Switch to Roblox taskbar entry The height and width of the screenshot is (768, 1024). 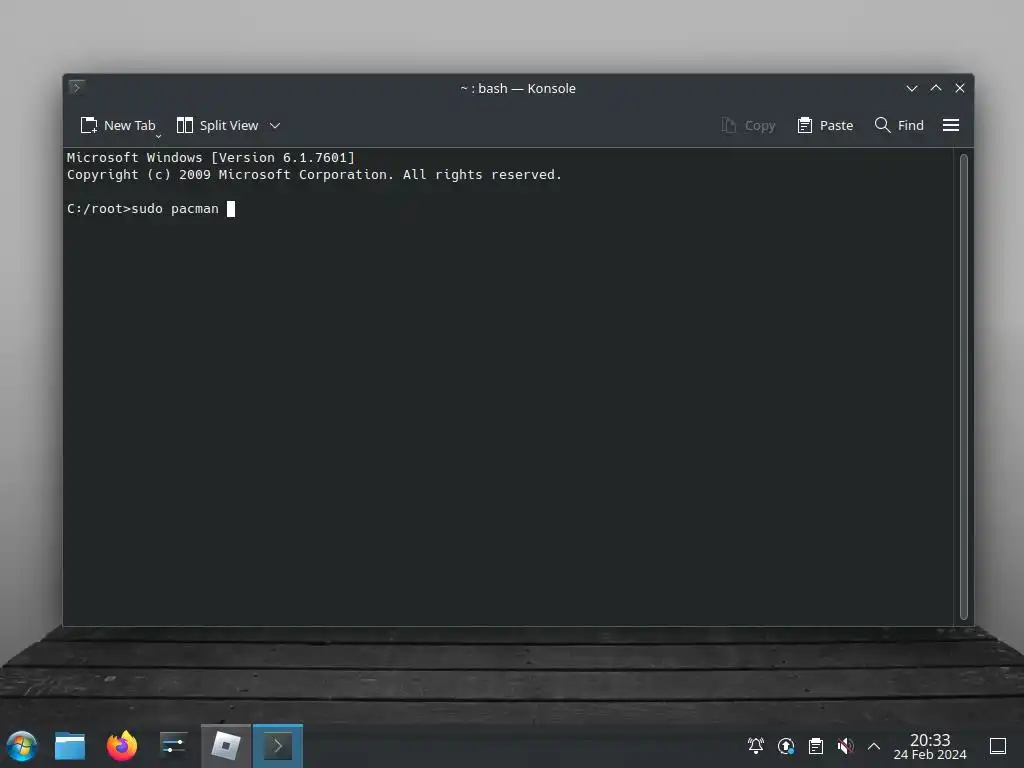point(226,746)
